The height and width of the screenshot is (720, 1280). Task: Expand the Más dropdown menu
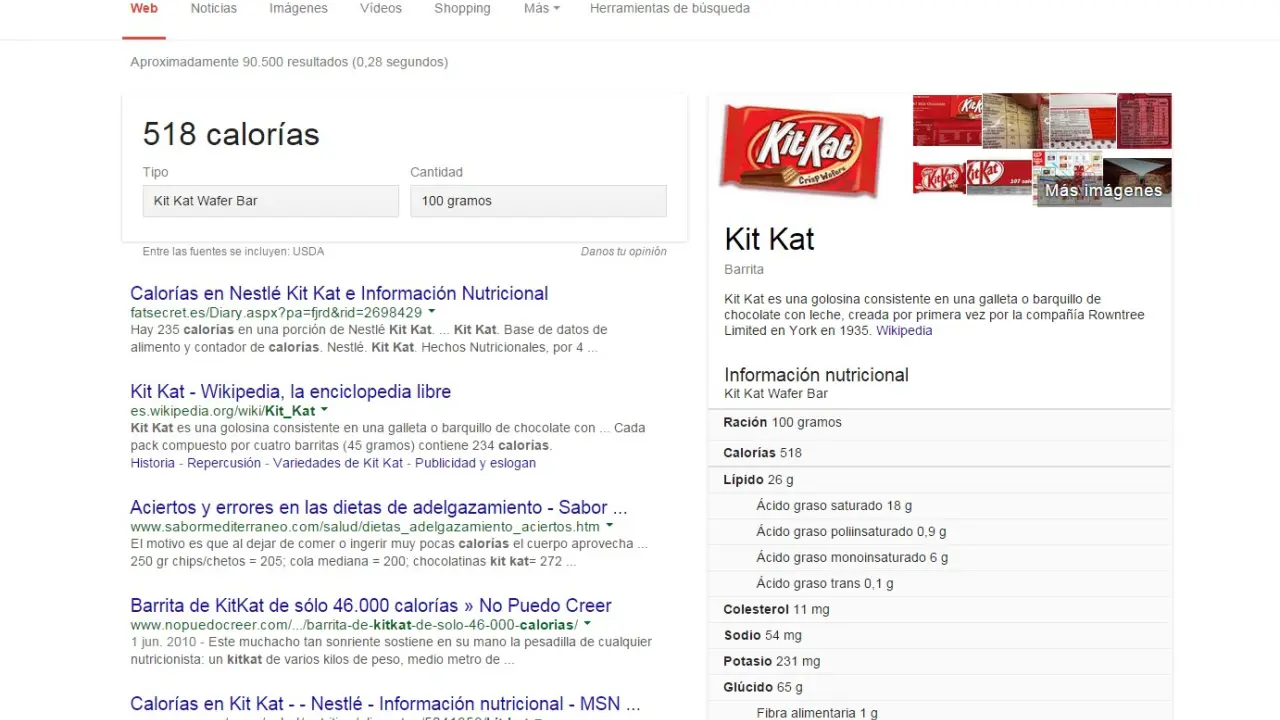point(541,9)
